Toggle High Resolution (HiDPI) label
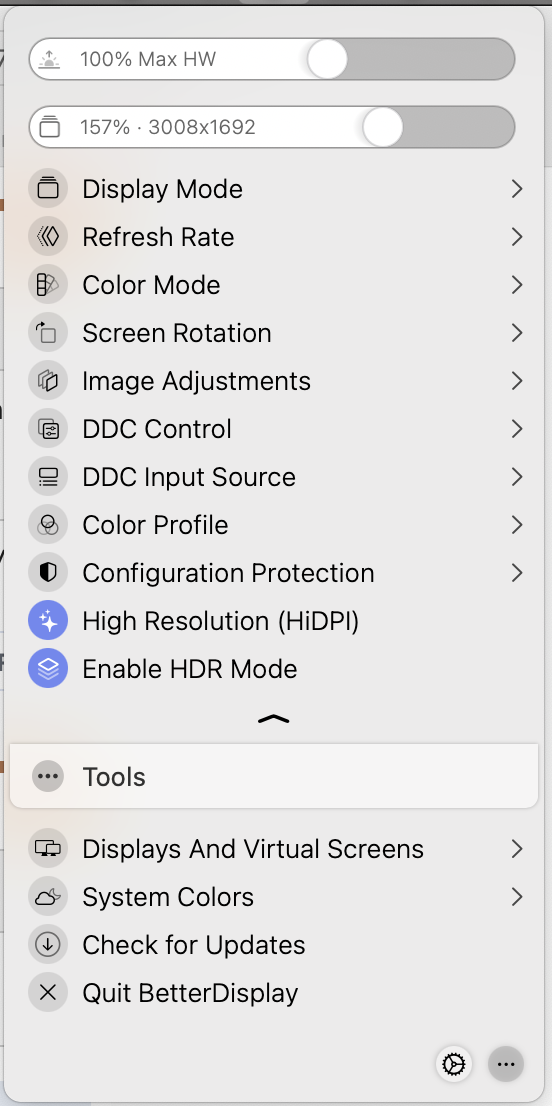The height and width of the screenshot is (1106, 552). click(x=221, y=621)
